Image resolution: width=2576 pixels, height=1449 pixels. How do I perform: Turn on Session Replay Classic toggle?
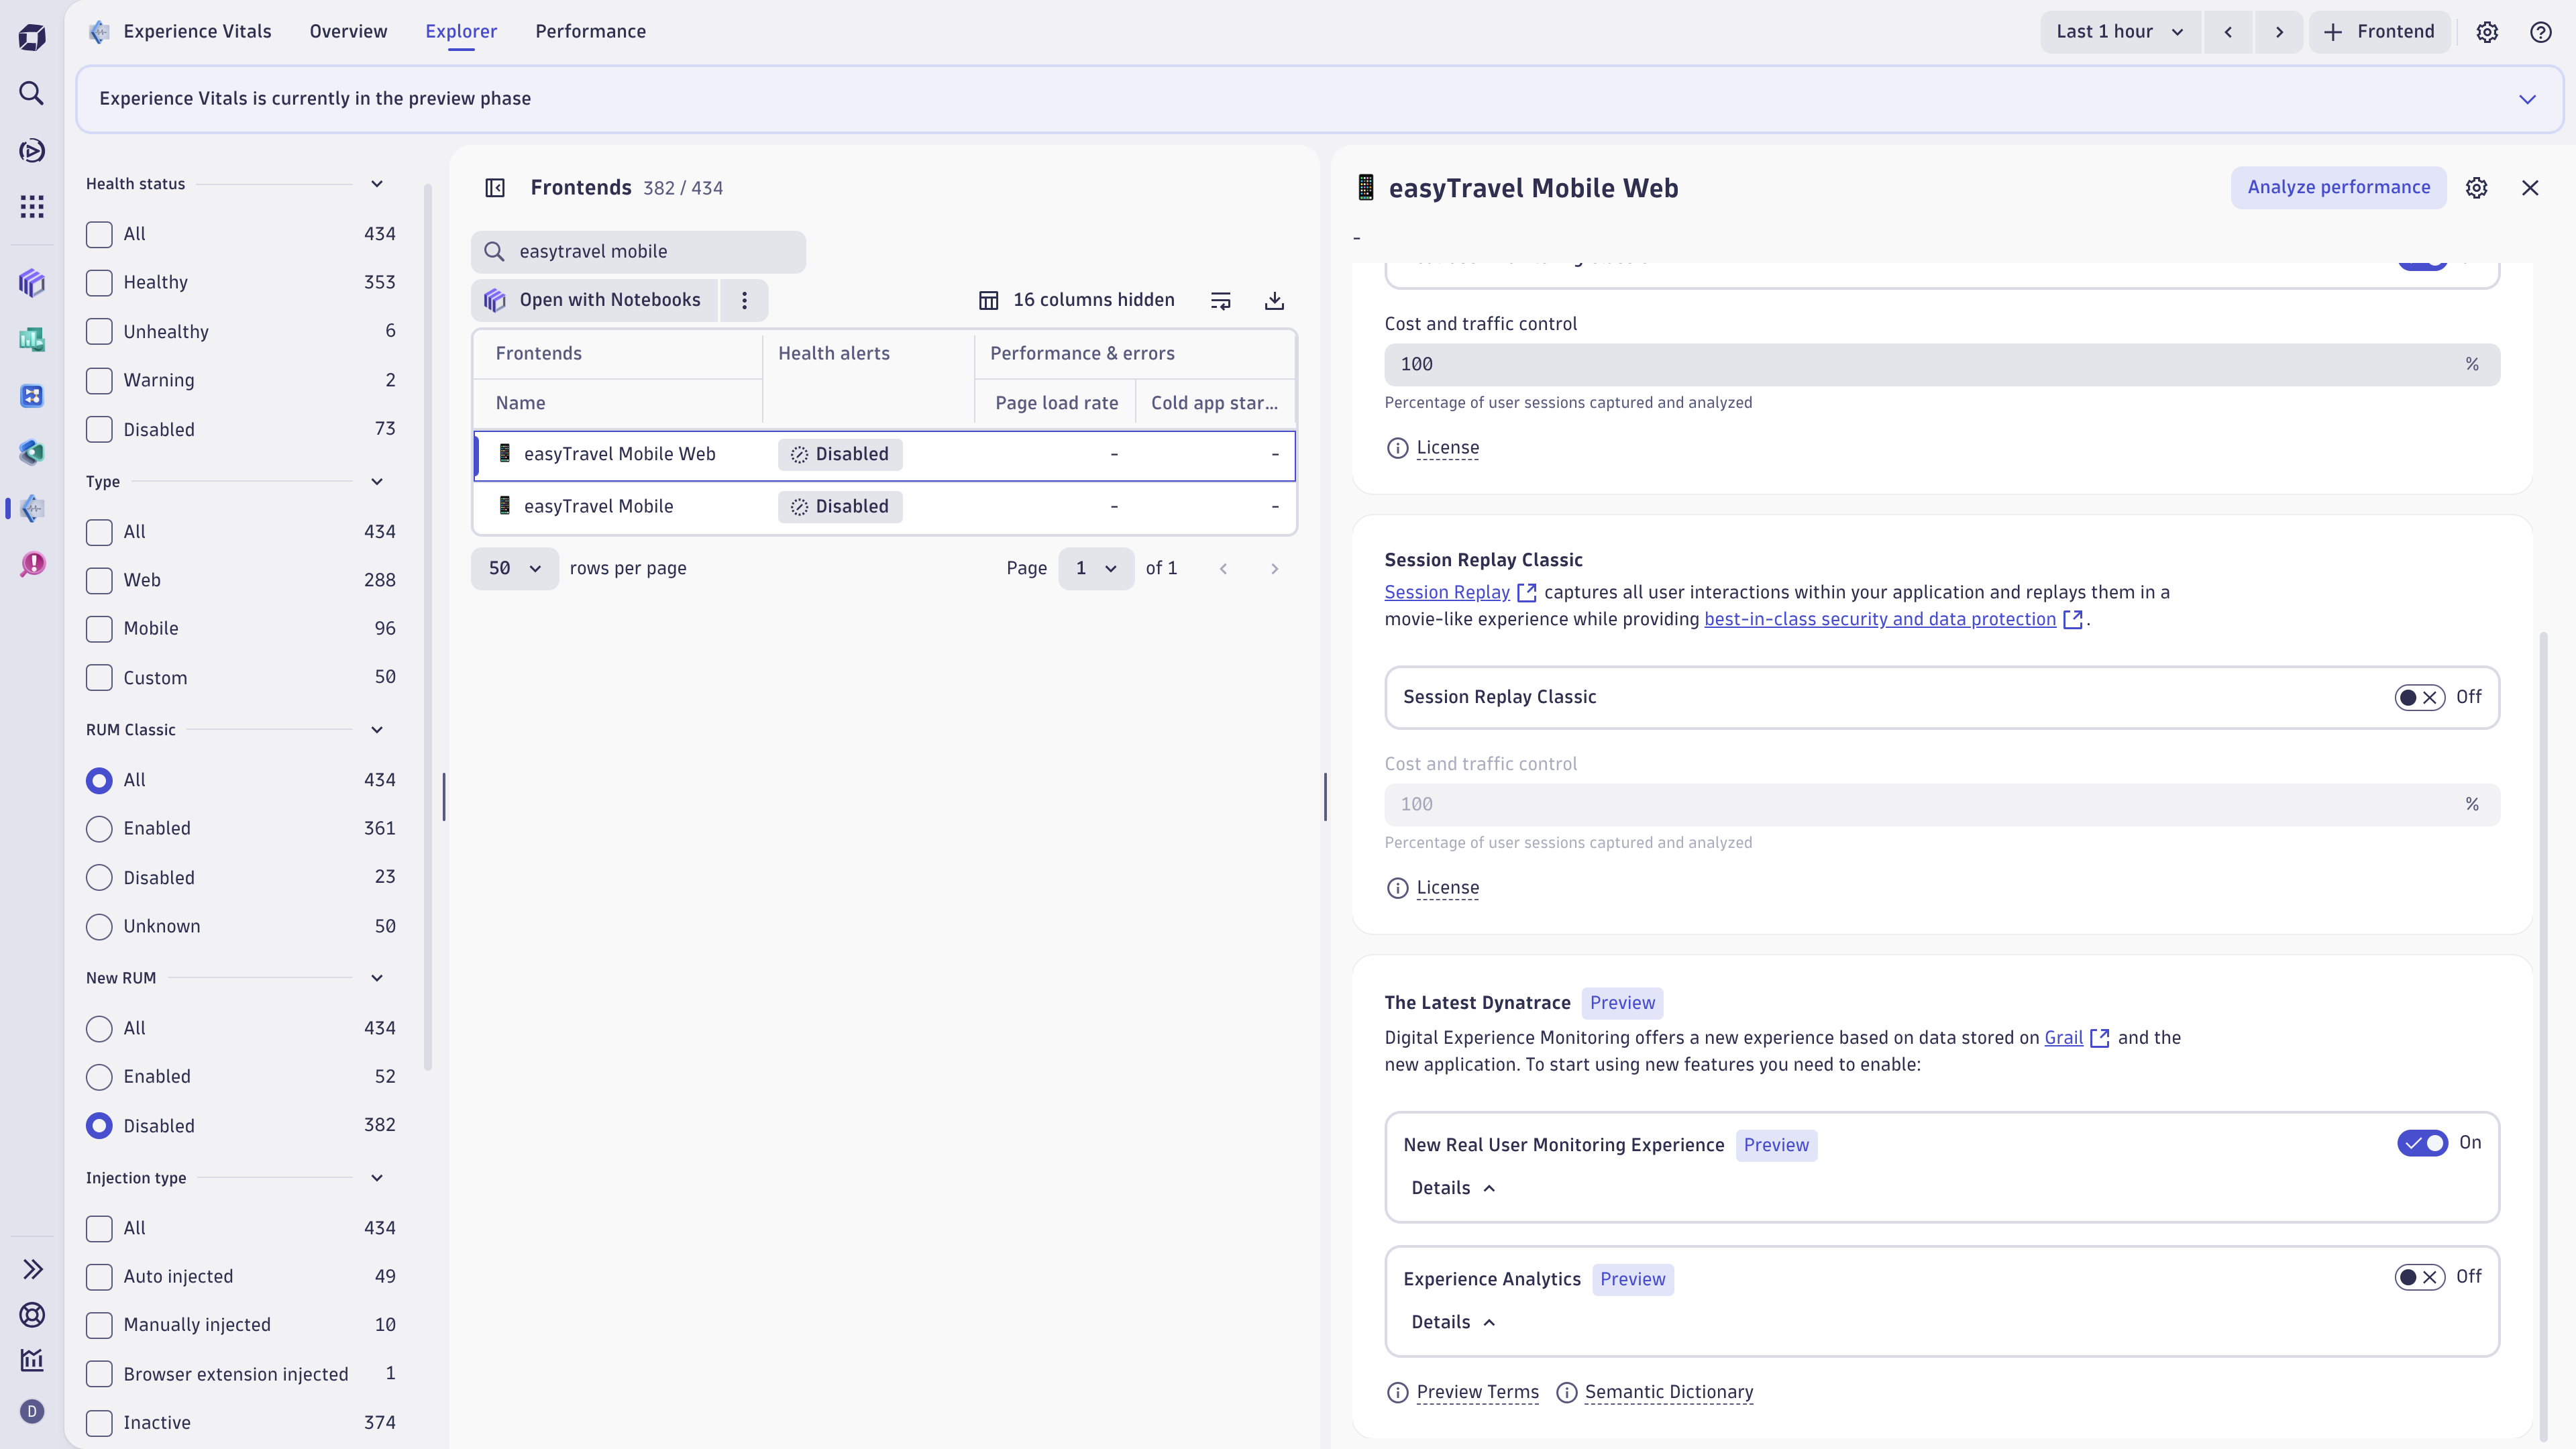[x=2419, y=697]
